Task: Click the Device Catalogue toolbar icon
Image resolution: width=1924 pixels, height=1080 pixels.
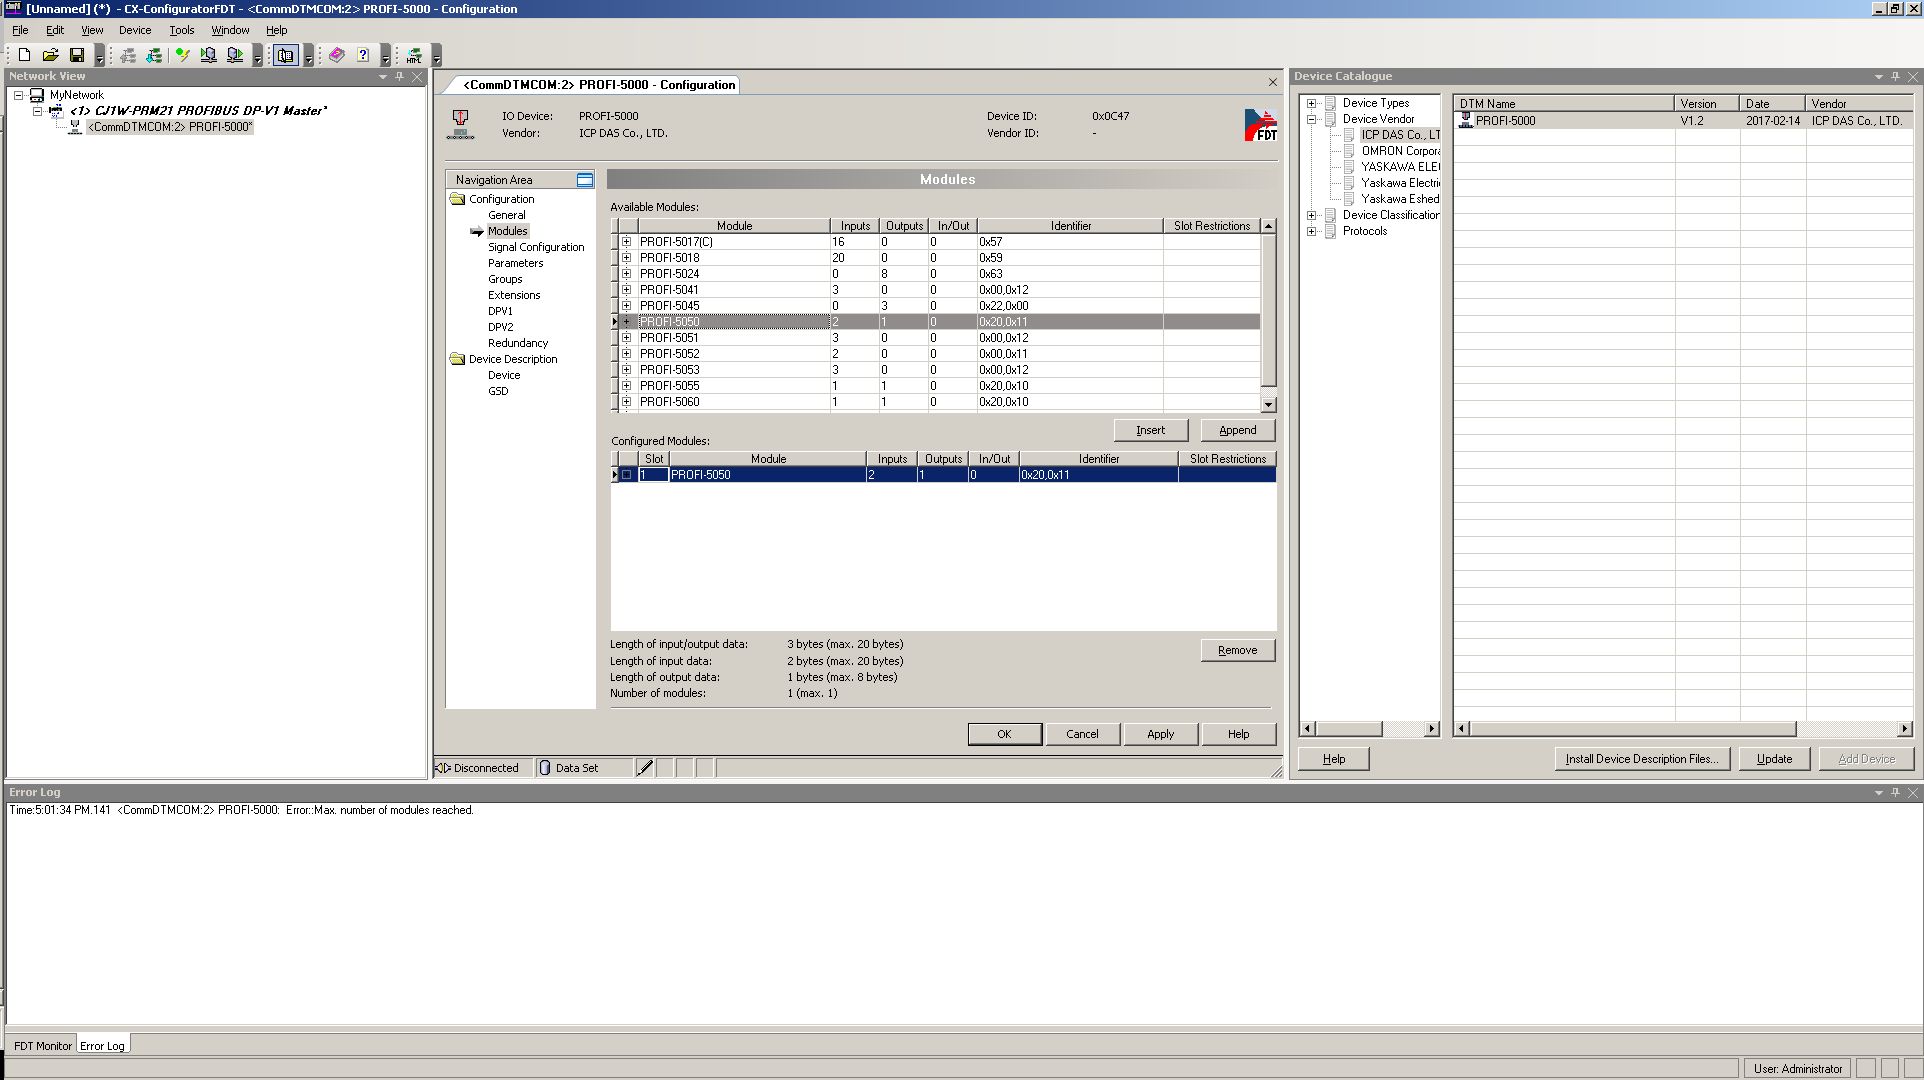Action: (x=286, y=56)
